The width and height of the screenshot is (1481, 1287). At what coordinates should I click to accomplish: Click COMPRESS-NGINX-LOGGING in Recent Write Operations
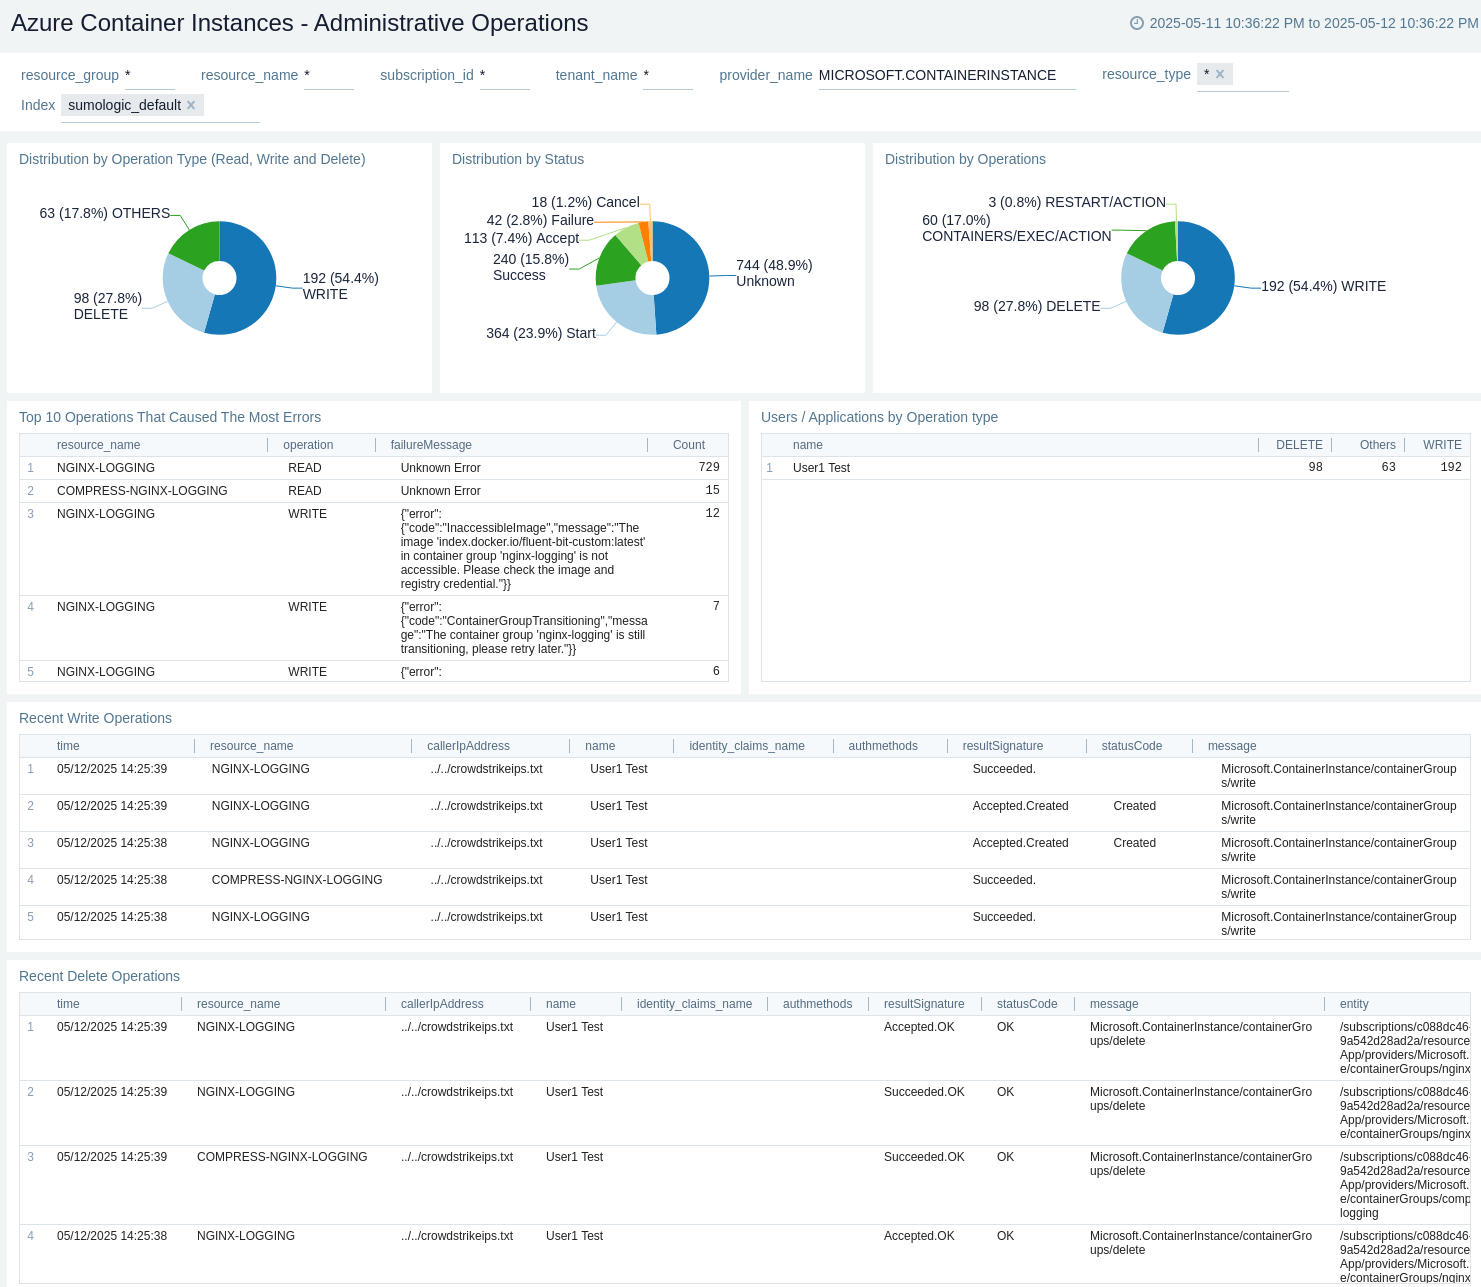(297, 880)
